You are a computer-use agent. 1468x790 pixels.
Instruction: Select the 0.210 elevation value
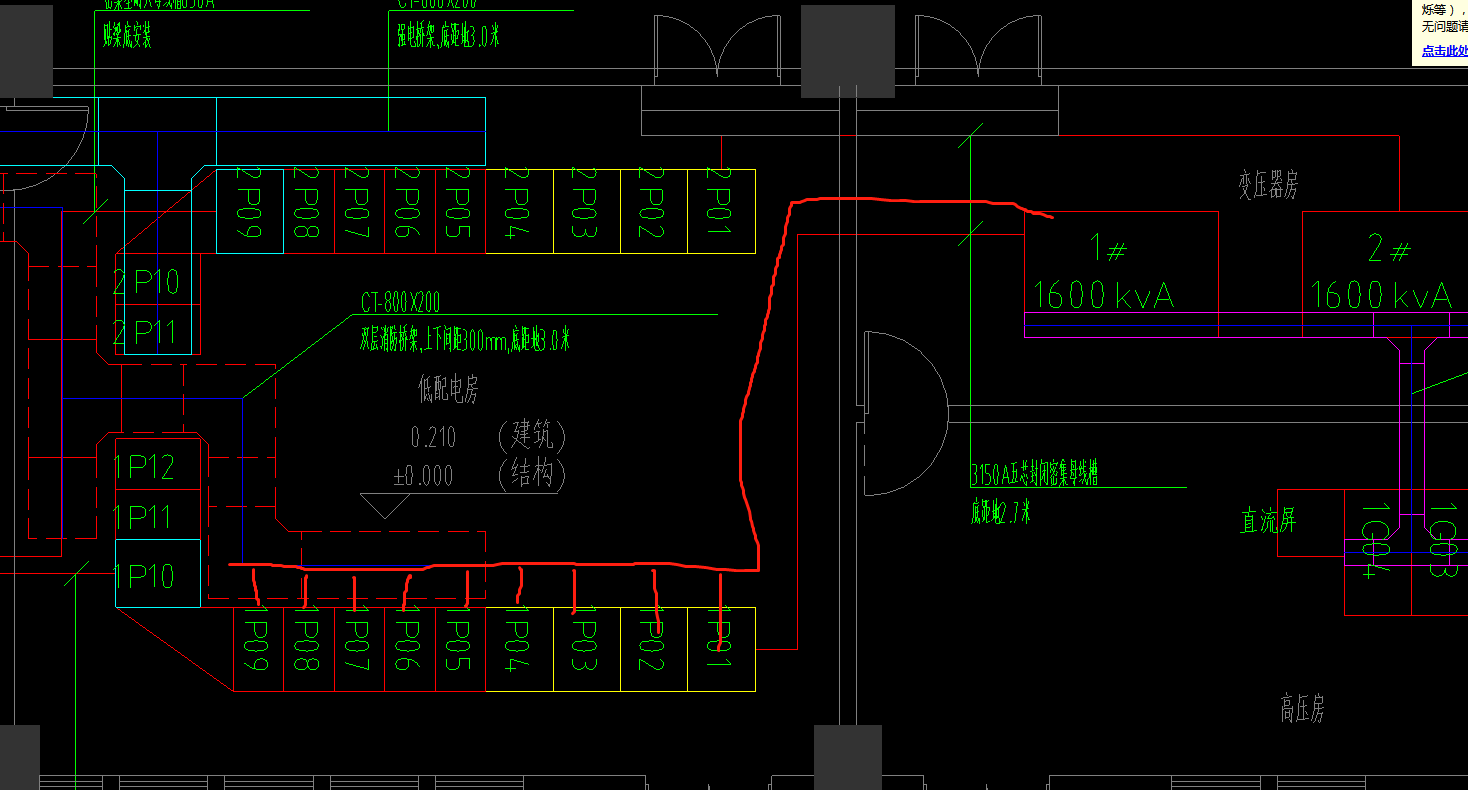tap(433, 437)
